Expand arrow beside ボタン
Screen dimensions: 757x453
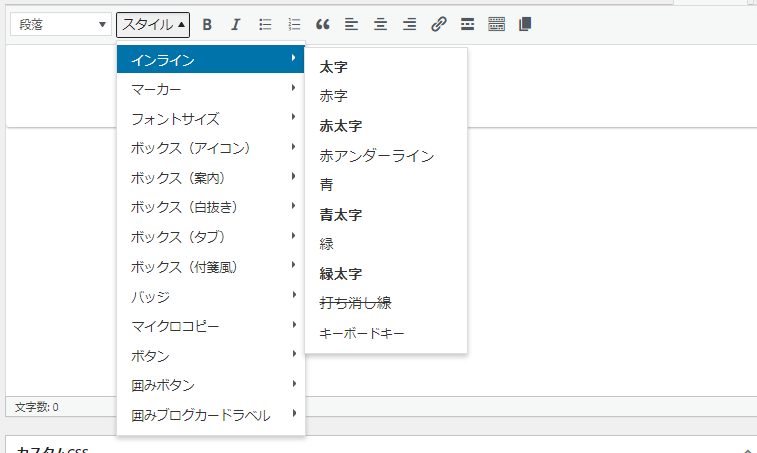pos(293,354)
